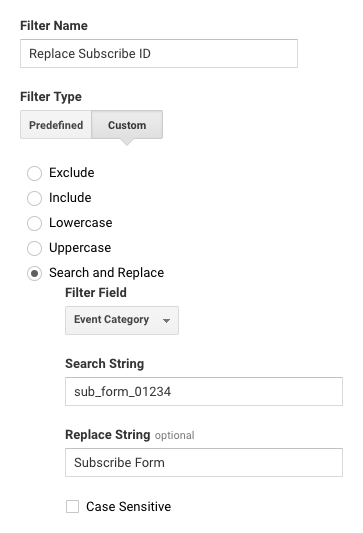Open the Event Category filter field dropdown
Screen dimensions: 363x533
click(122, 320)
